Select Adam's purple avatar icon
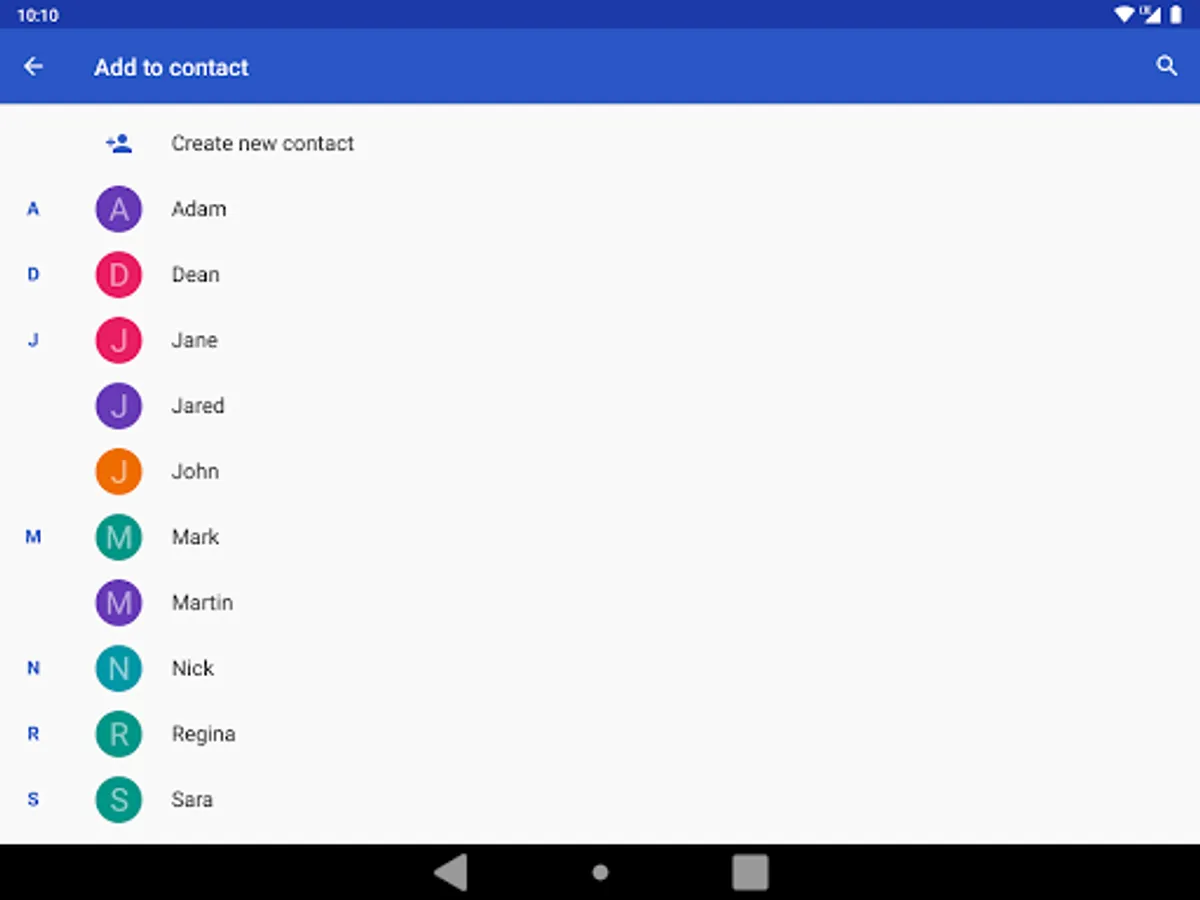The height and width of the screenshot is (900, 1200). [119, 209]
